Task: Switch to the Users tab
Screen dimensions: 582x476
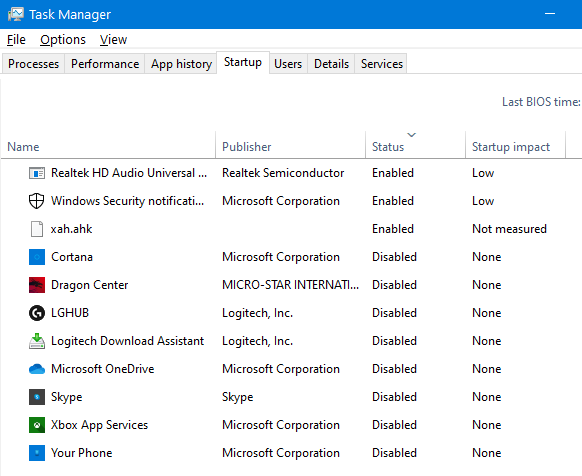Action: 288,64
